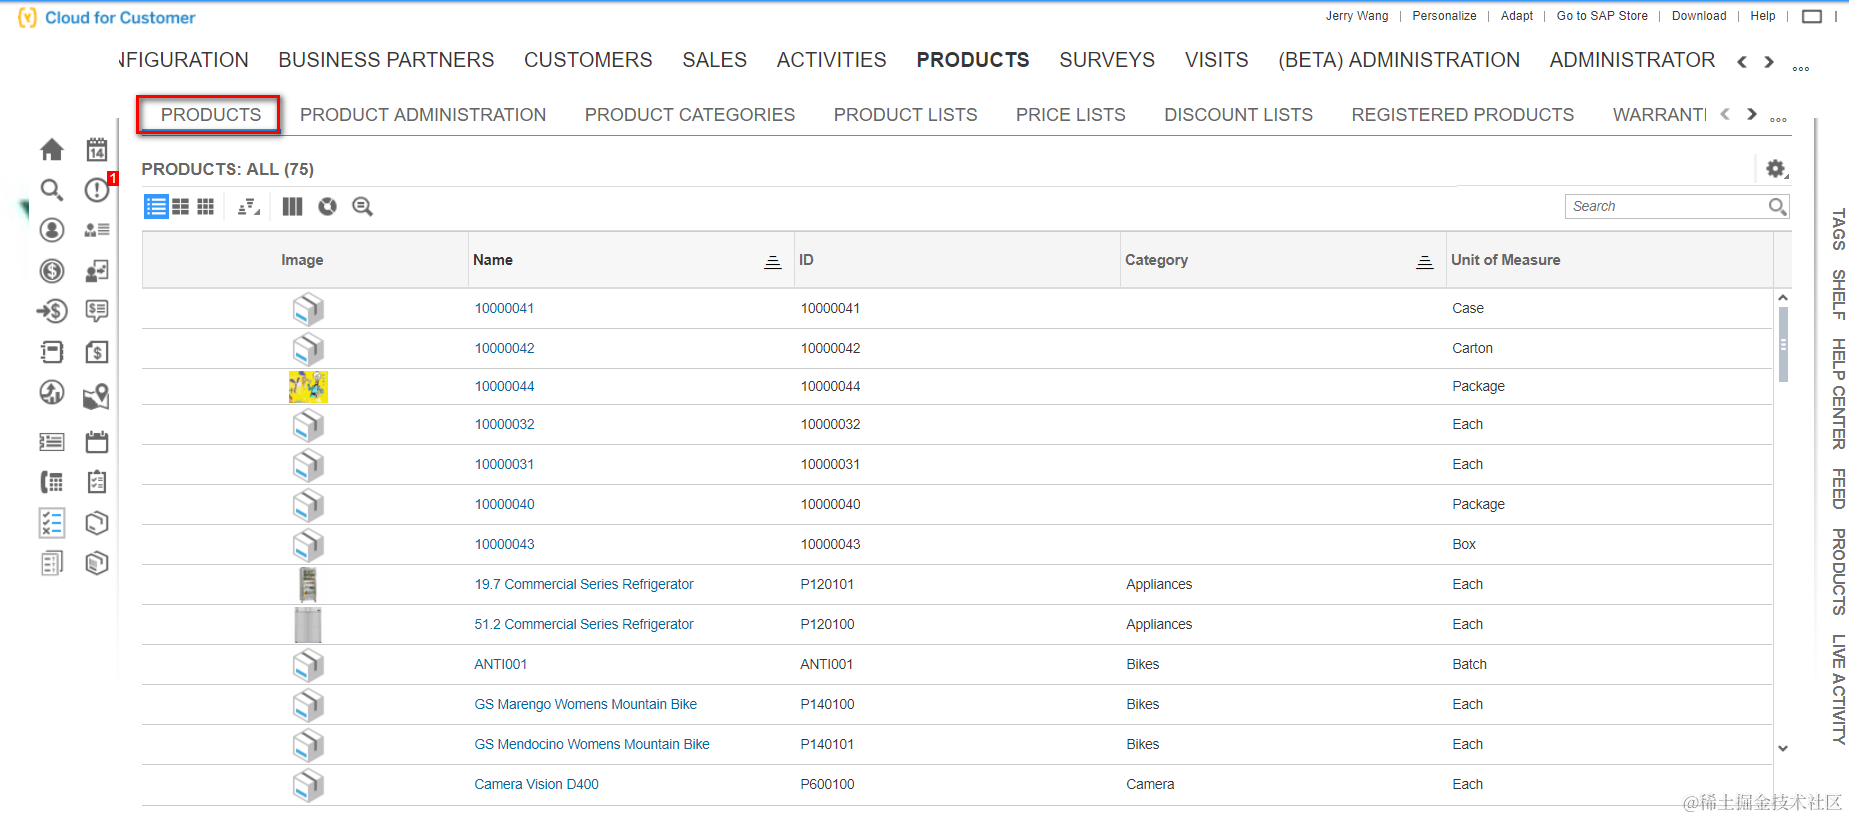Click the fullscreen rectangle icon at top
The image size is (1849, 819).
(1812, 16)
